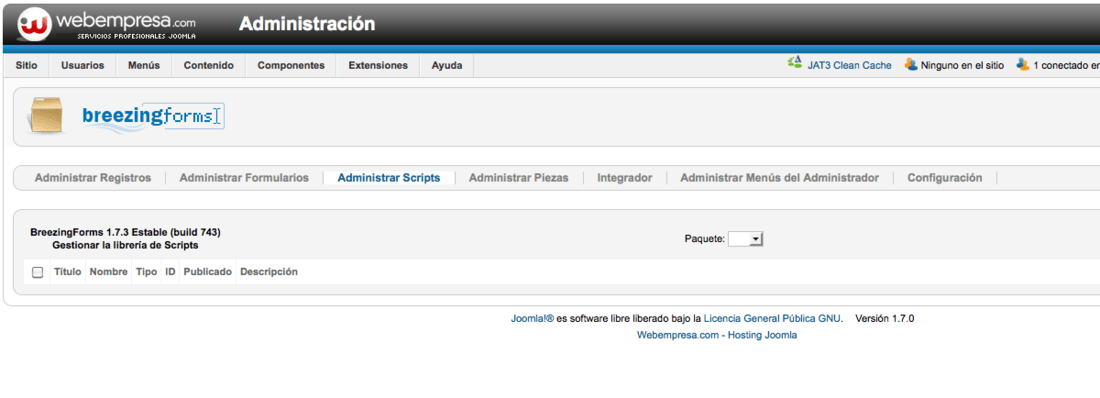
Task: Click the breezingforms logo text
Action: [152, 116]
